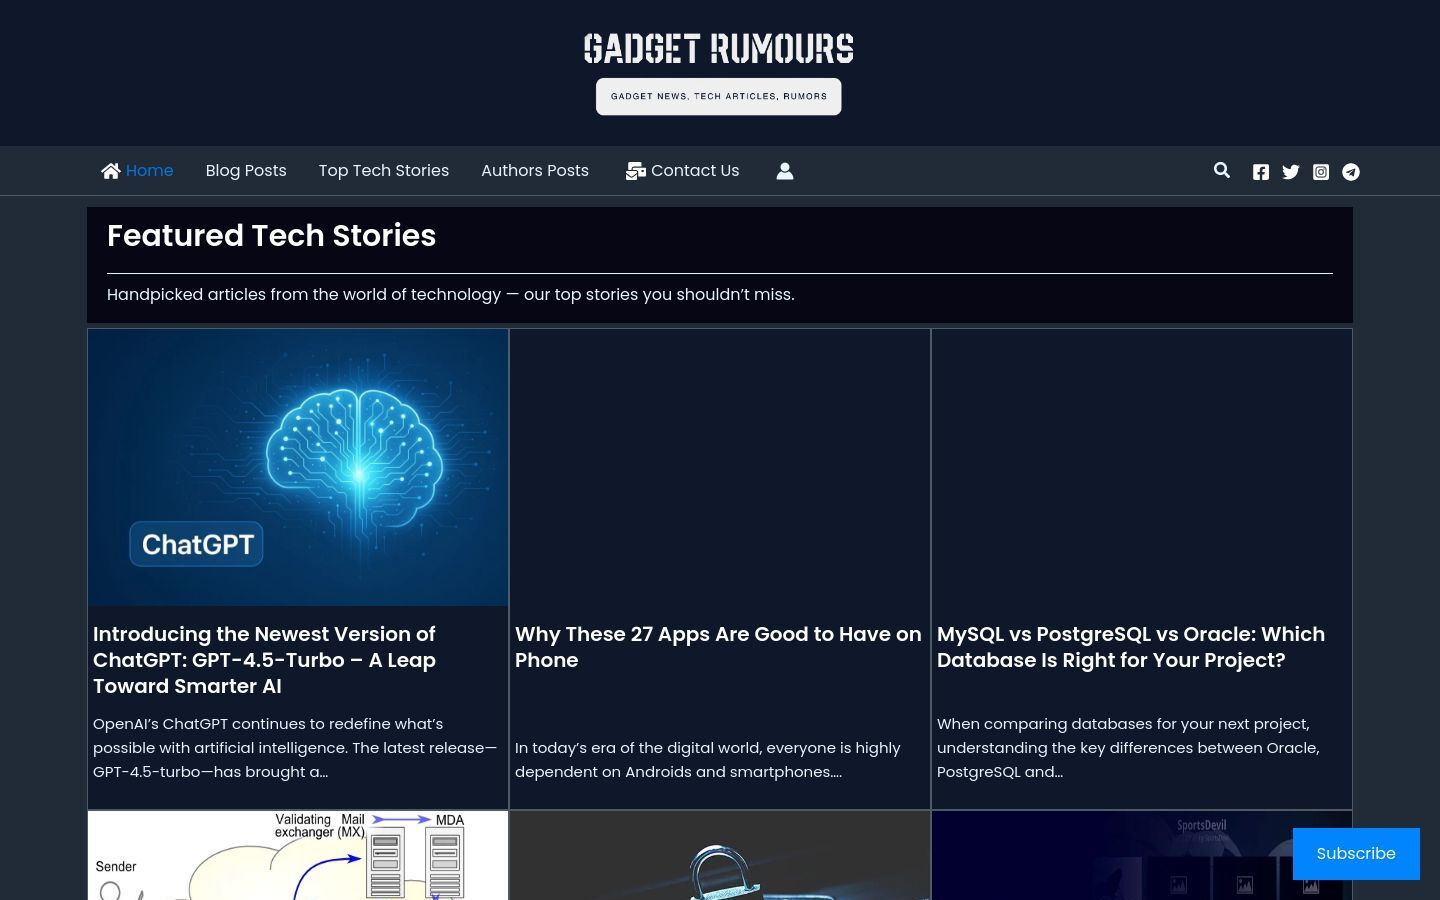
Task: Open the SportsDevil article thumbnail
Action: tap(1142, 855)
